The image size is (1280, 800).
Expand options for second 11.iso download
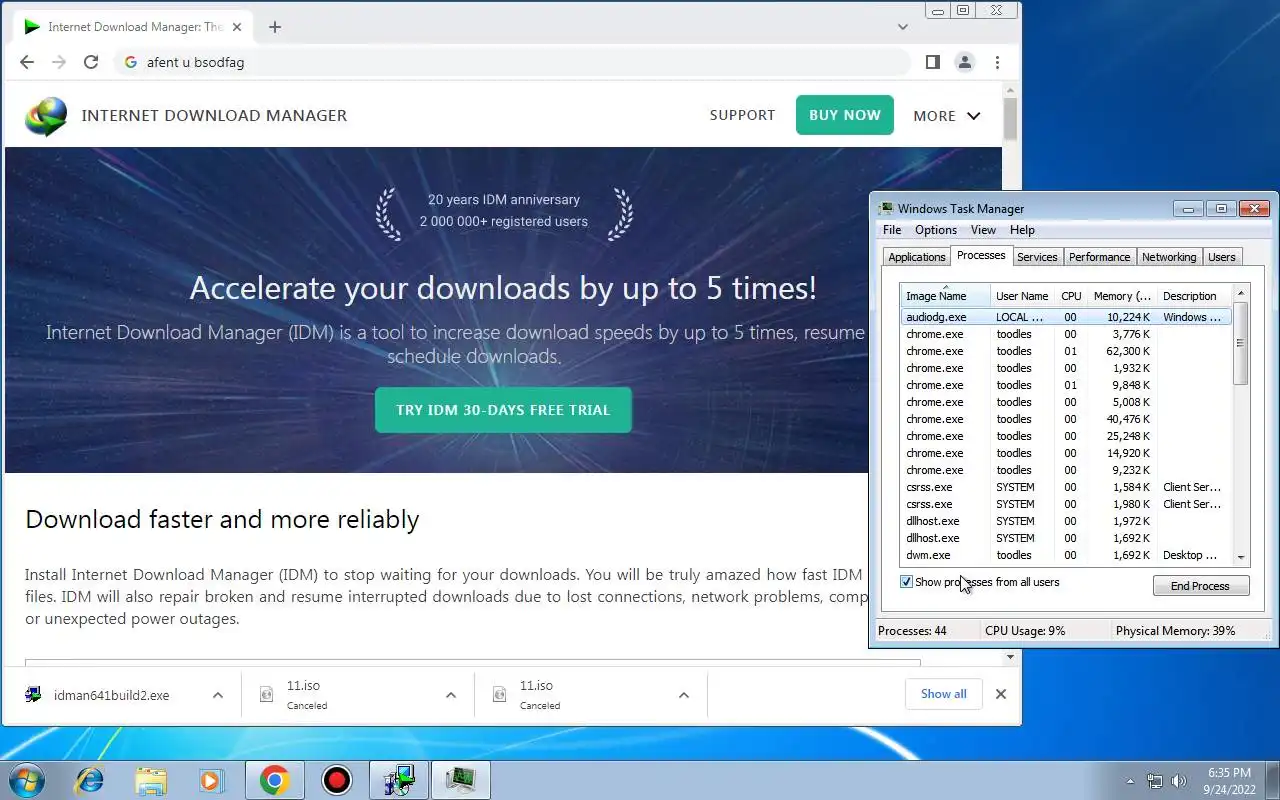[684, 695]
